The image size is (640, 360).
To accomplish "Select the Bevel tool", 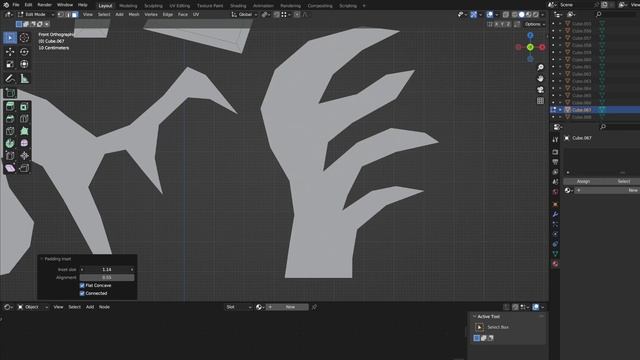I will [10, 119].
